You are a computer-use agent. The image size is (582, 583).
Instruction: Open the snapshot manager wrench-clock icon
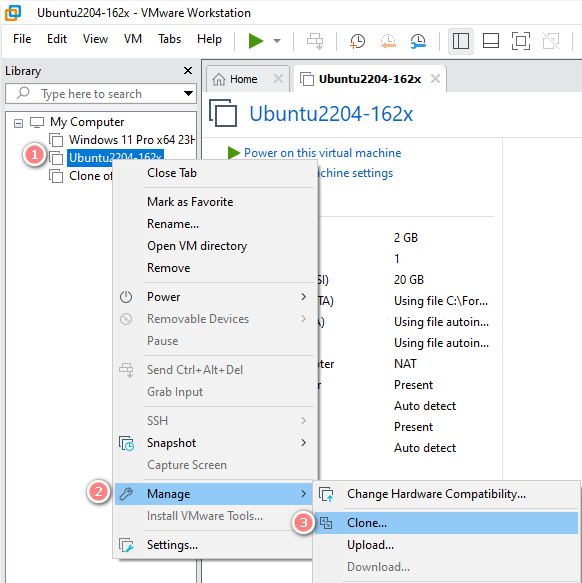click(x=418, y=41)
